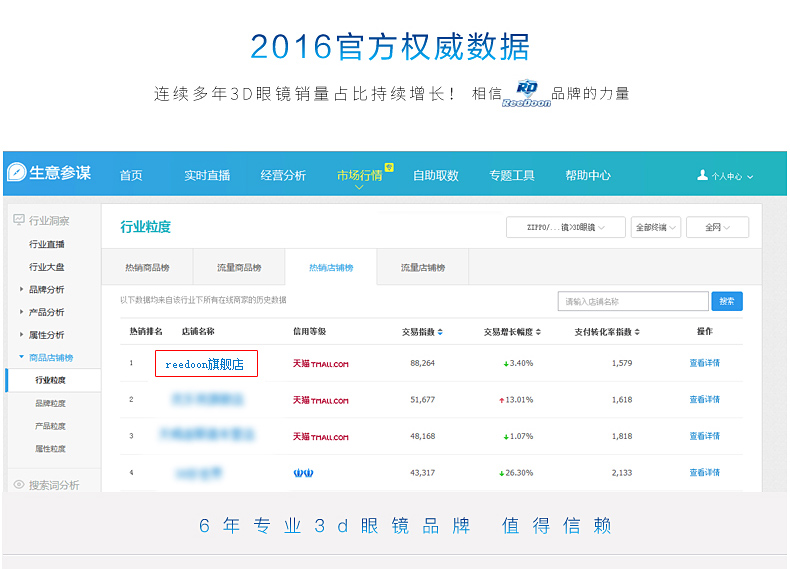
Task: Click the blurred shop name in row 3
Action: pos(207,434)
